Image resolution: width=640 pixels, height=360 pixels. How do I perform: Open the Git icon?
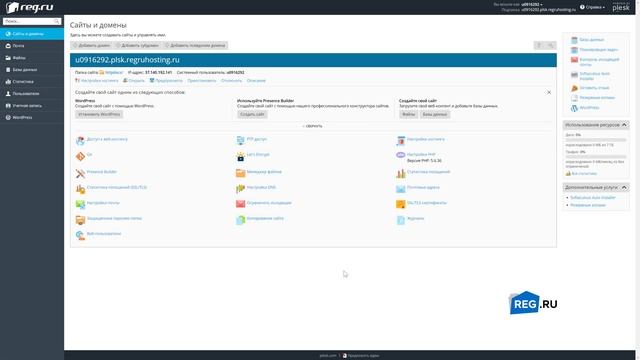pyautogui.click(x=80, y=156)
